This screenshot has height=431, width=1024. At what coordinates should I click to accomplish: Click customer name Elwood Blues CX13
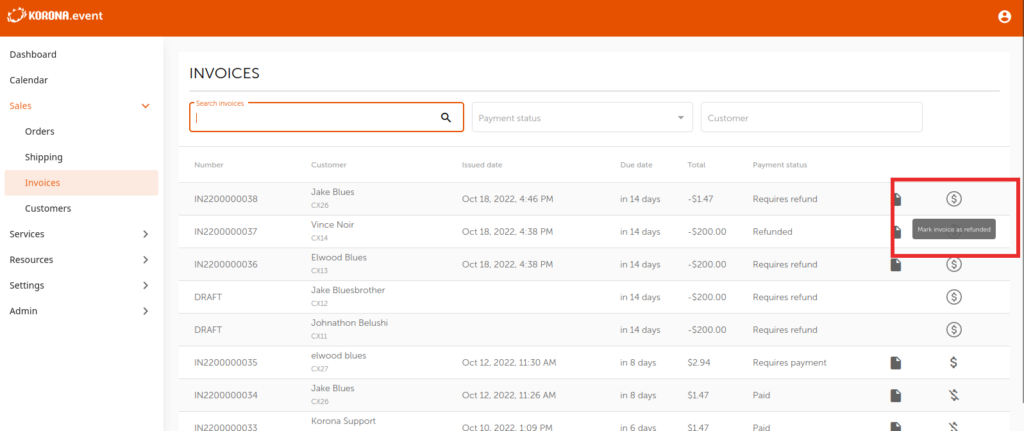(x=339, y=257)
